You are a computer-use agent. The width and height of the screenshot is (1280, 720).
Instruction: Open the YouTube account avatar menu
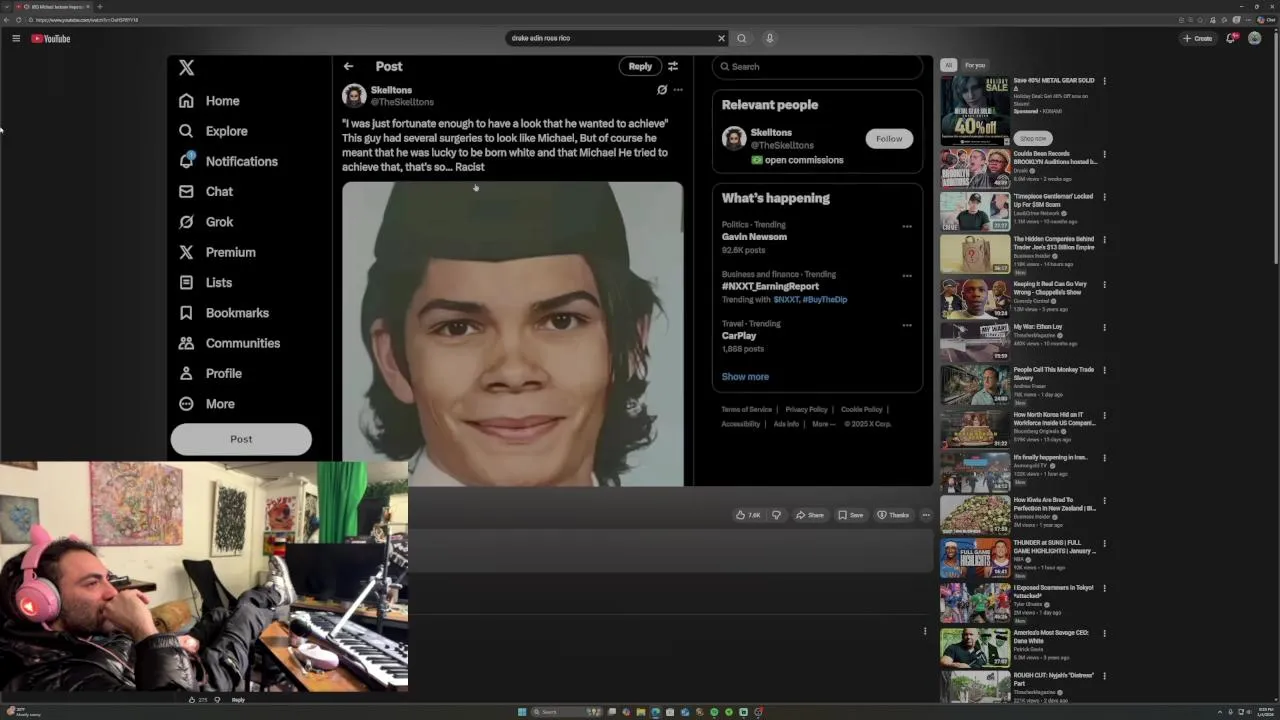pyautogui.click(x=1254, y=38)
